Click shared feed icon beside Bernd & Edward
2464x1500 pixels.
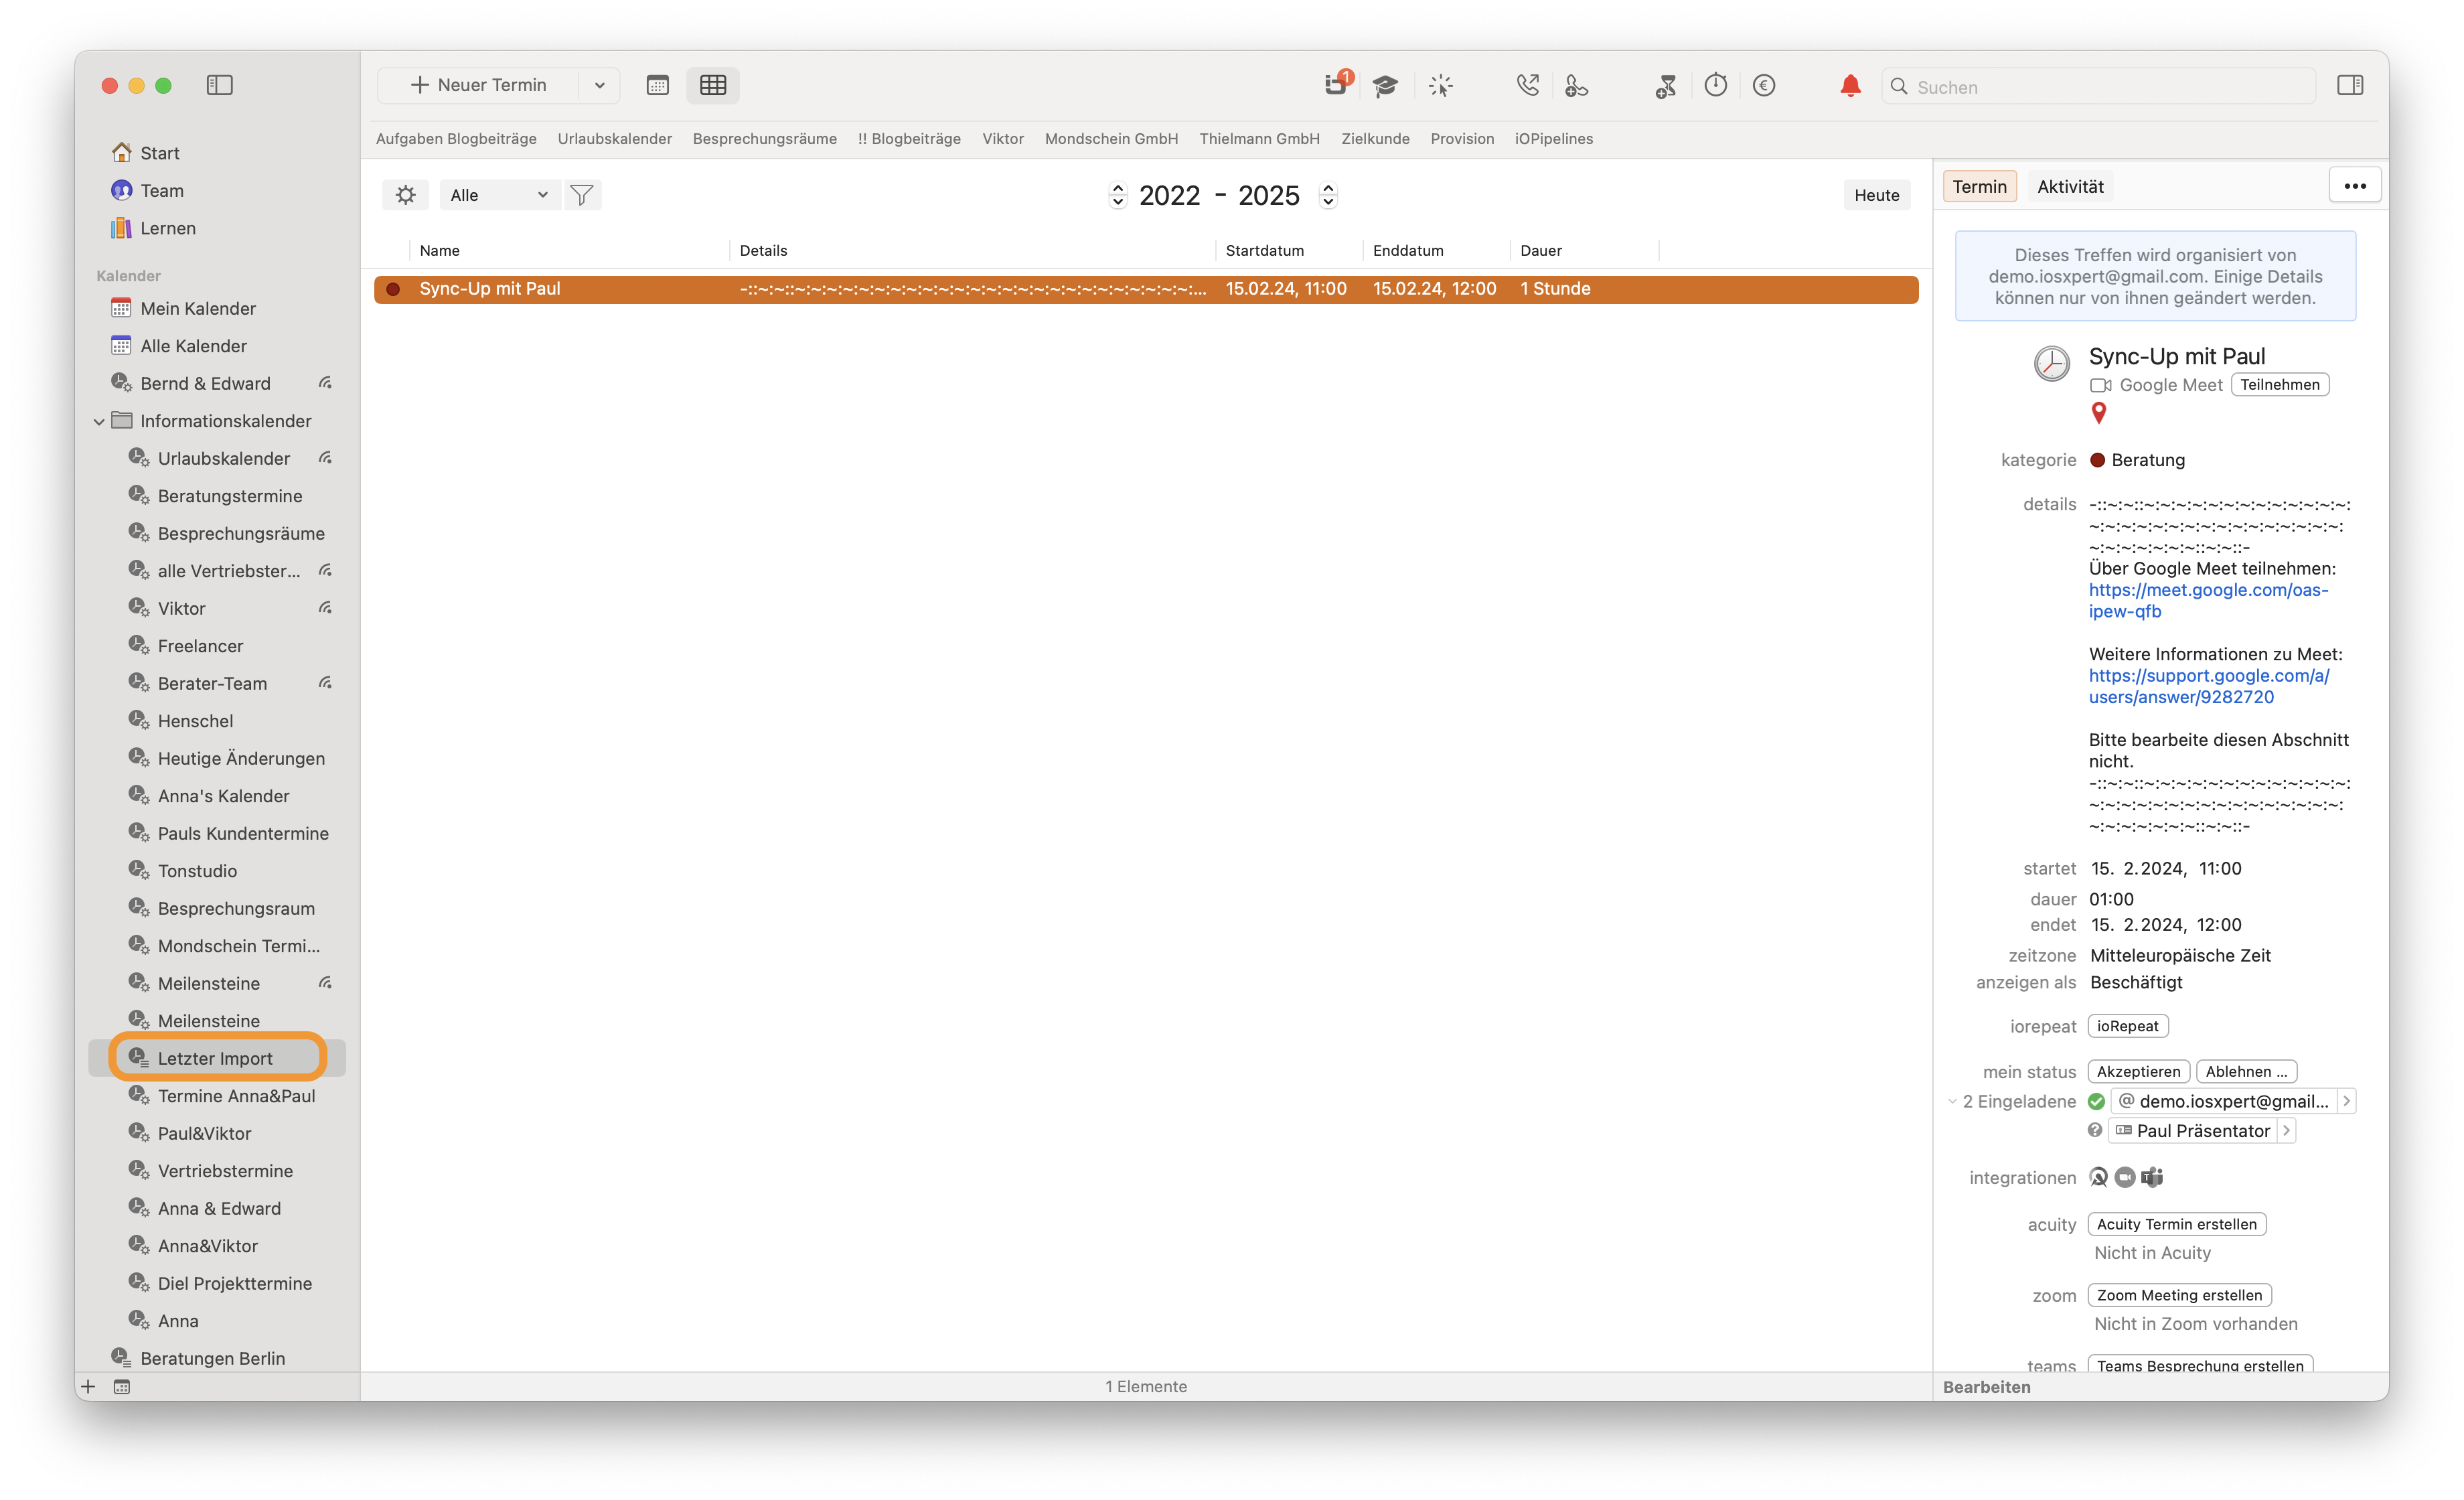pos(325,383)
